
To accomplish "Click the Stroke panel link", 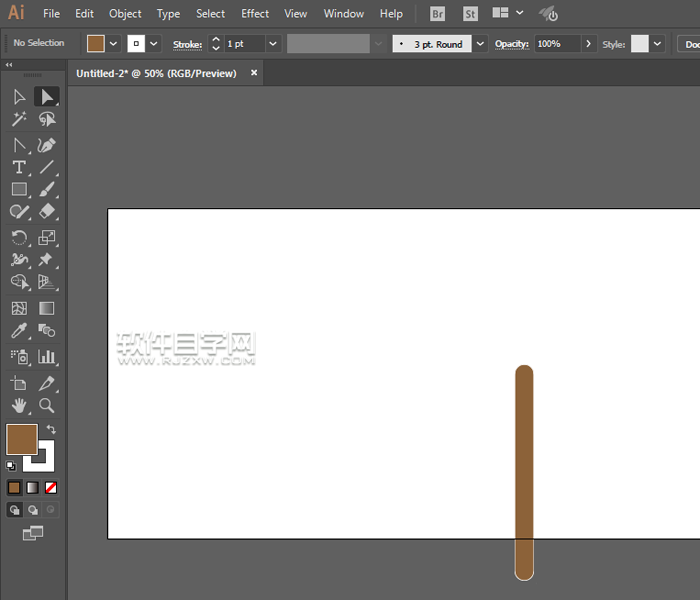I will coord(187,44).
